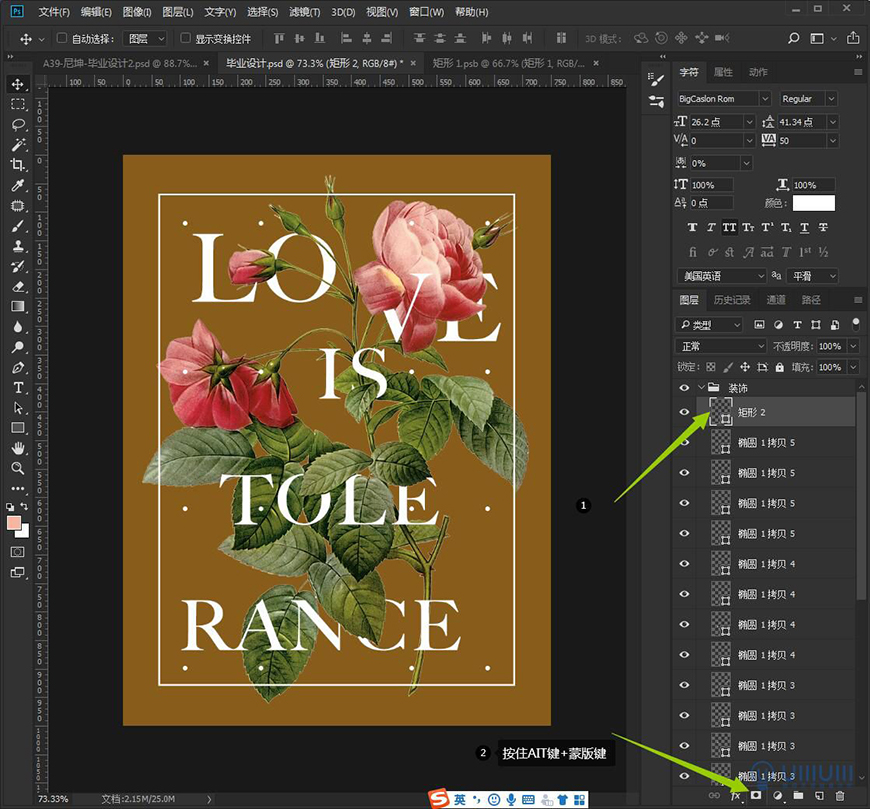The width and height of the screenshot is (870, 809).
Task: Toggle visibility of 装饰 group
Action: (684, 387)
